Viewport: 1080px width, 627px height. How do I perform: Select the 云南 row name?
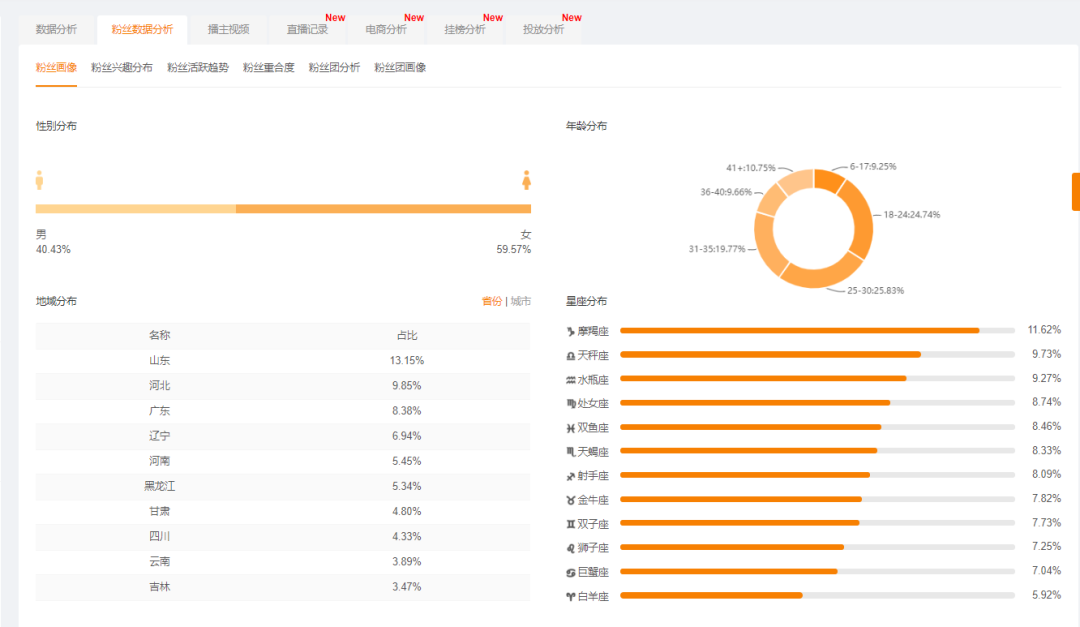point(159,562)
